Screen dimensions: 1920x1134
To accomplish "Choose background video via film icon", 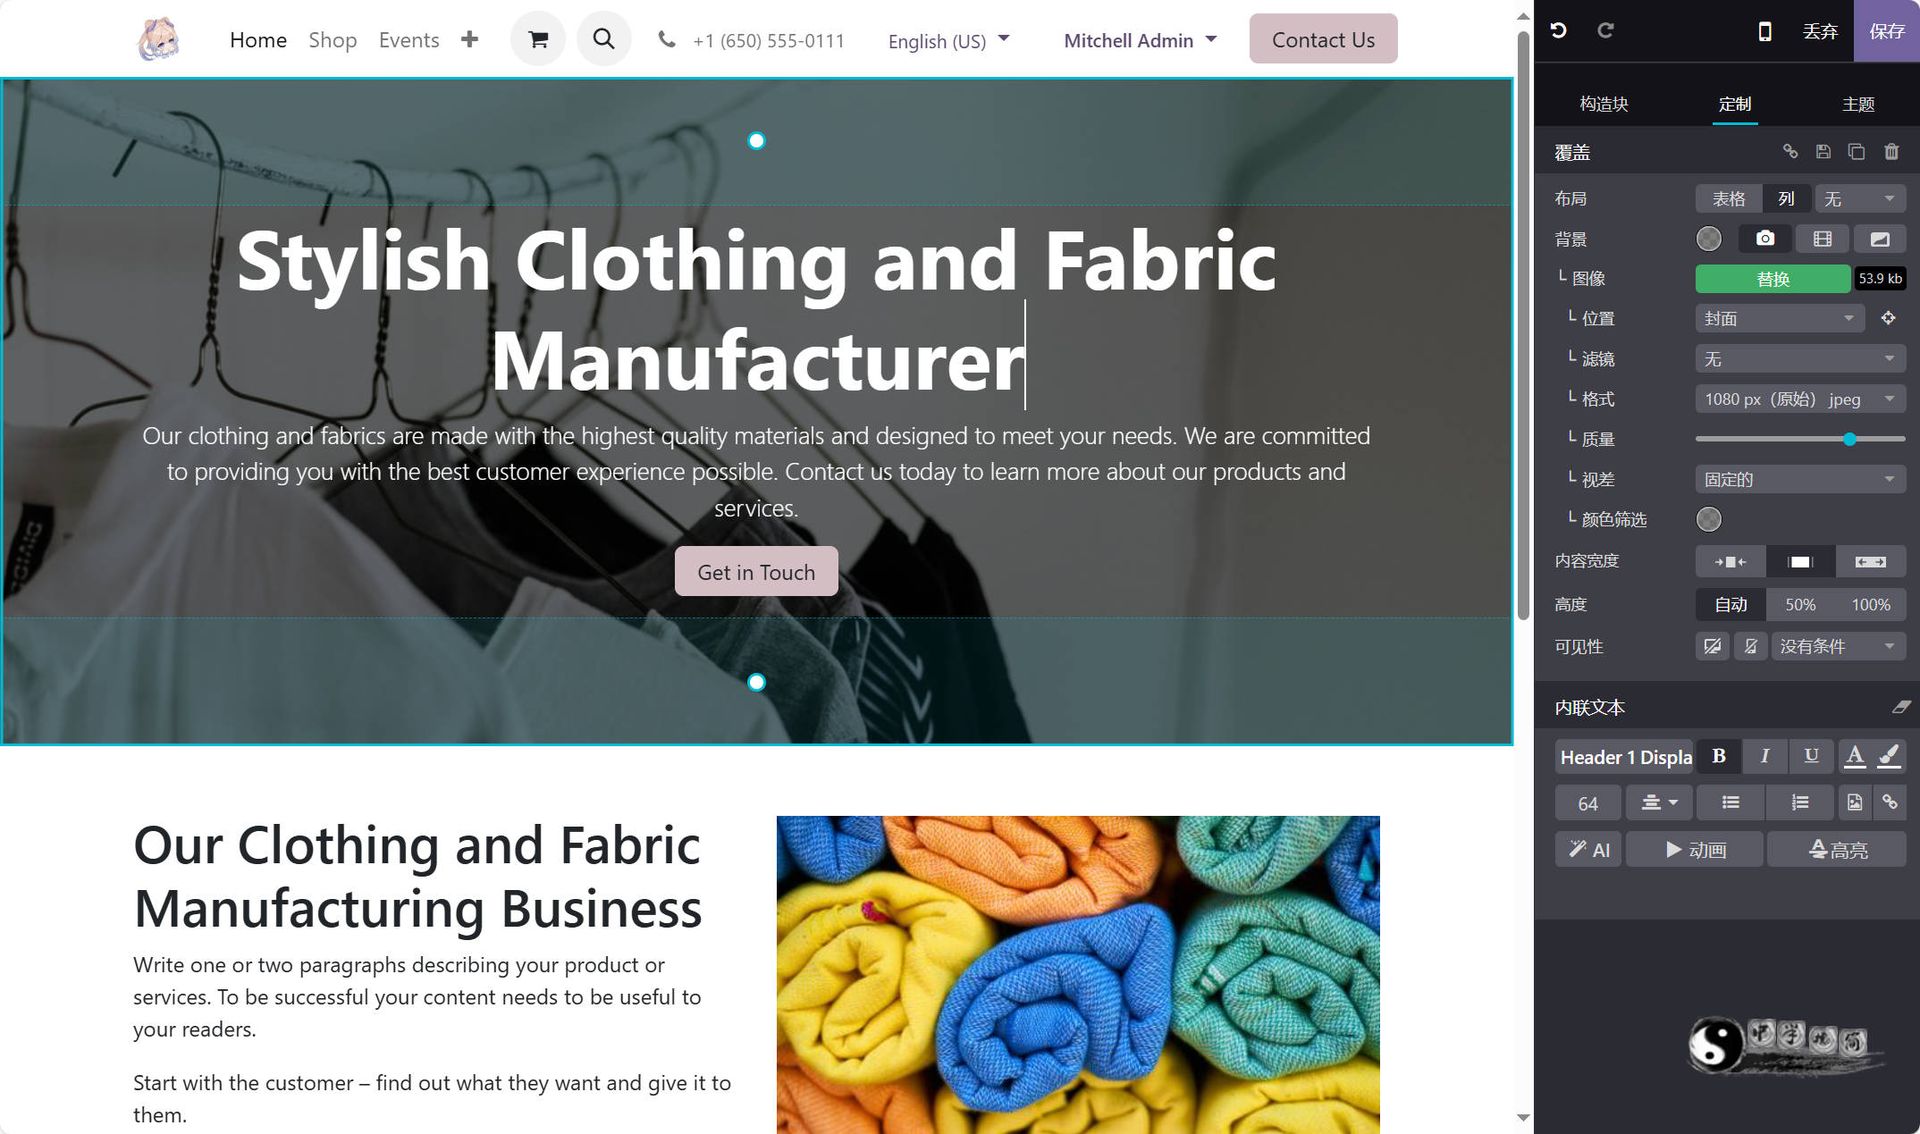I will (x=1822, y=239).
